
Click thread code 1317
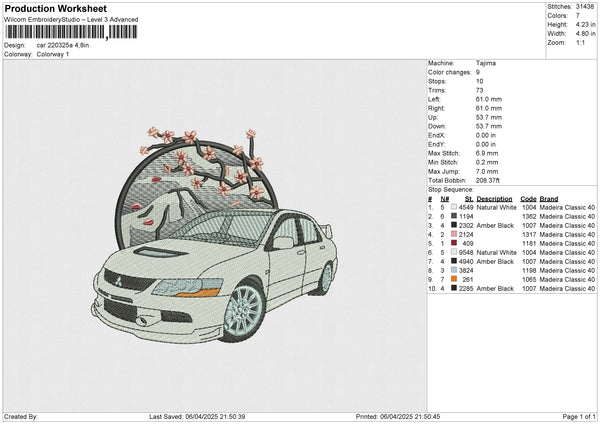pos(529,235)
